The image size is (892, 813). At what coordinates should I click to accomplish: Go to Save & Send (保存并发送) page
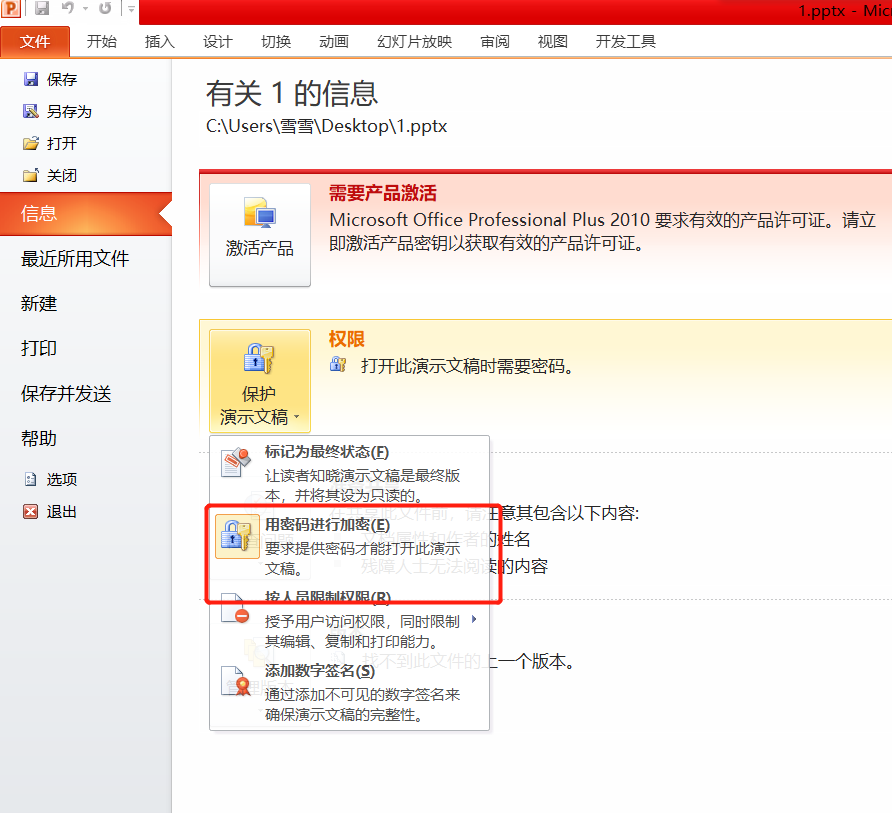[x=66, y=394]
